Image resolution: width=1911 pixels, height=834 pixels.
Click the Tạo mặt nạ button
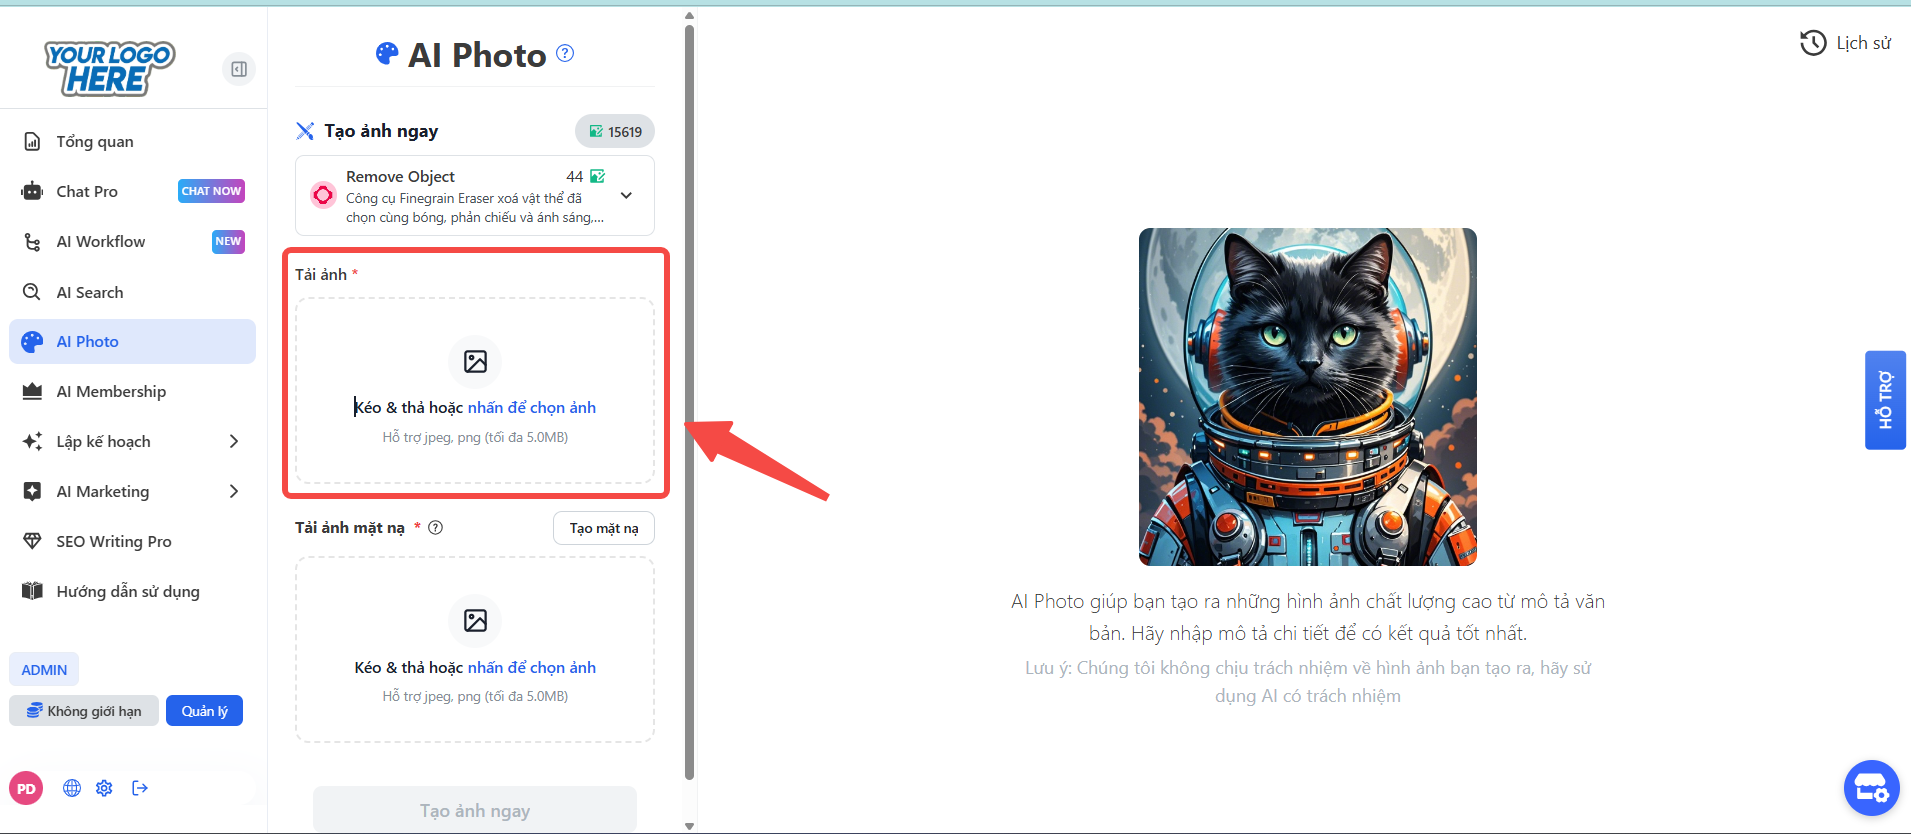coord(603,528)
